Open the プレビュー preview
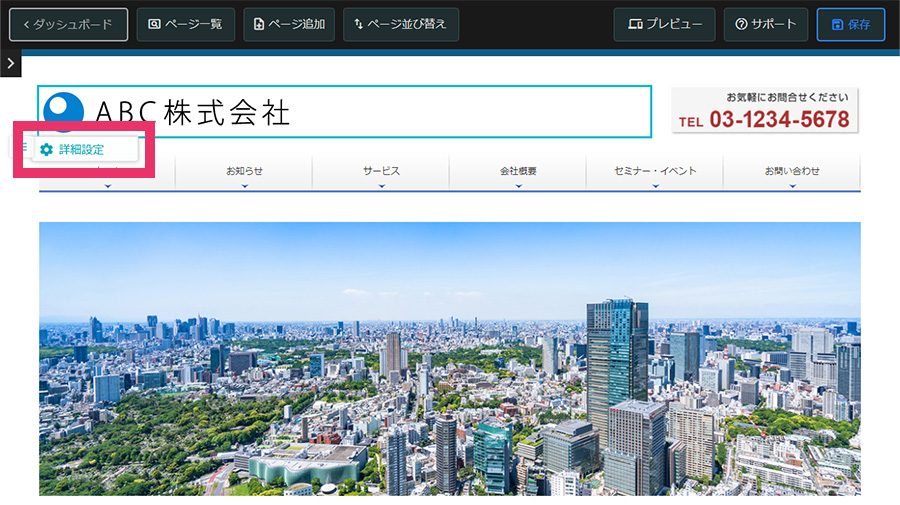 664,24
